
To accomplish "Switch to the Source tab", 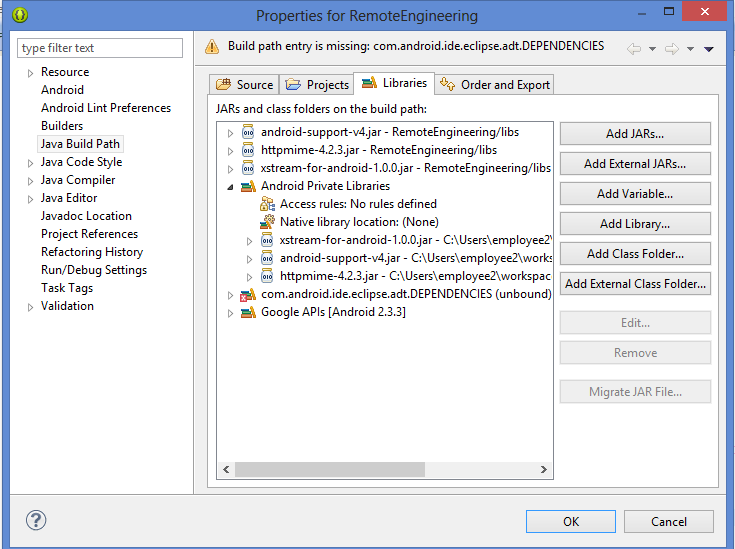I will [x=244, y=84].
